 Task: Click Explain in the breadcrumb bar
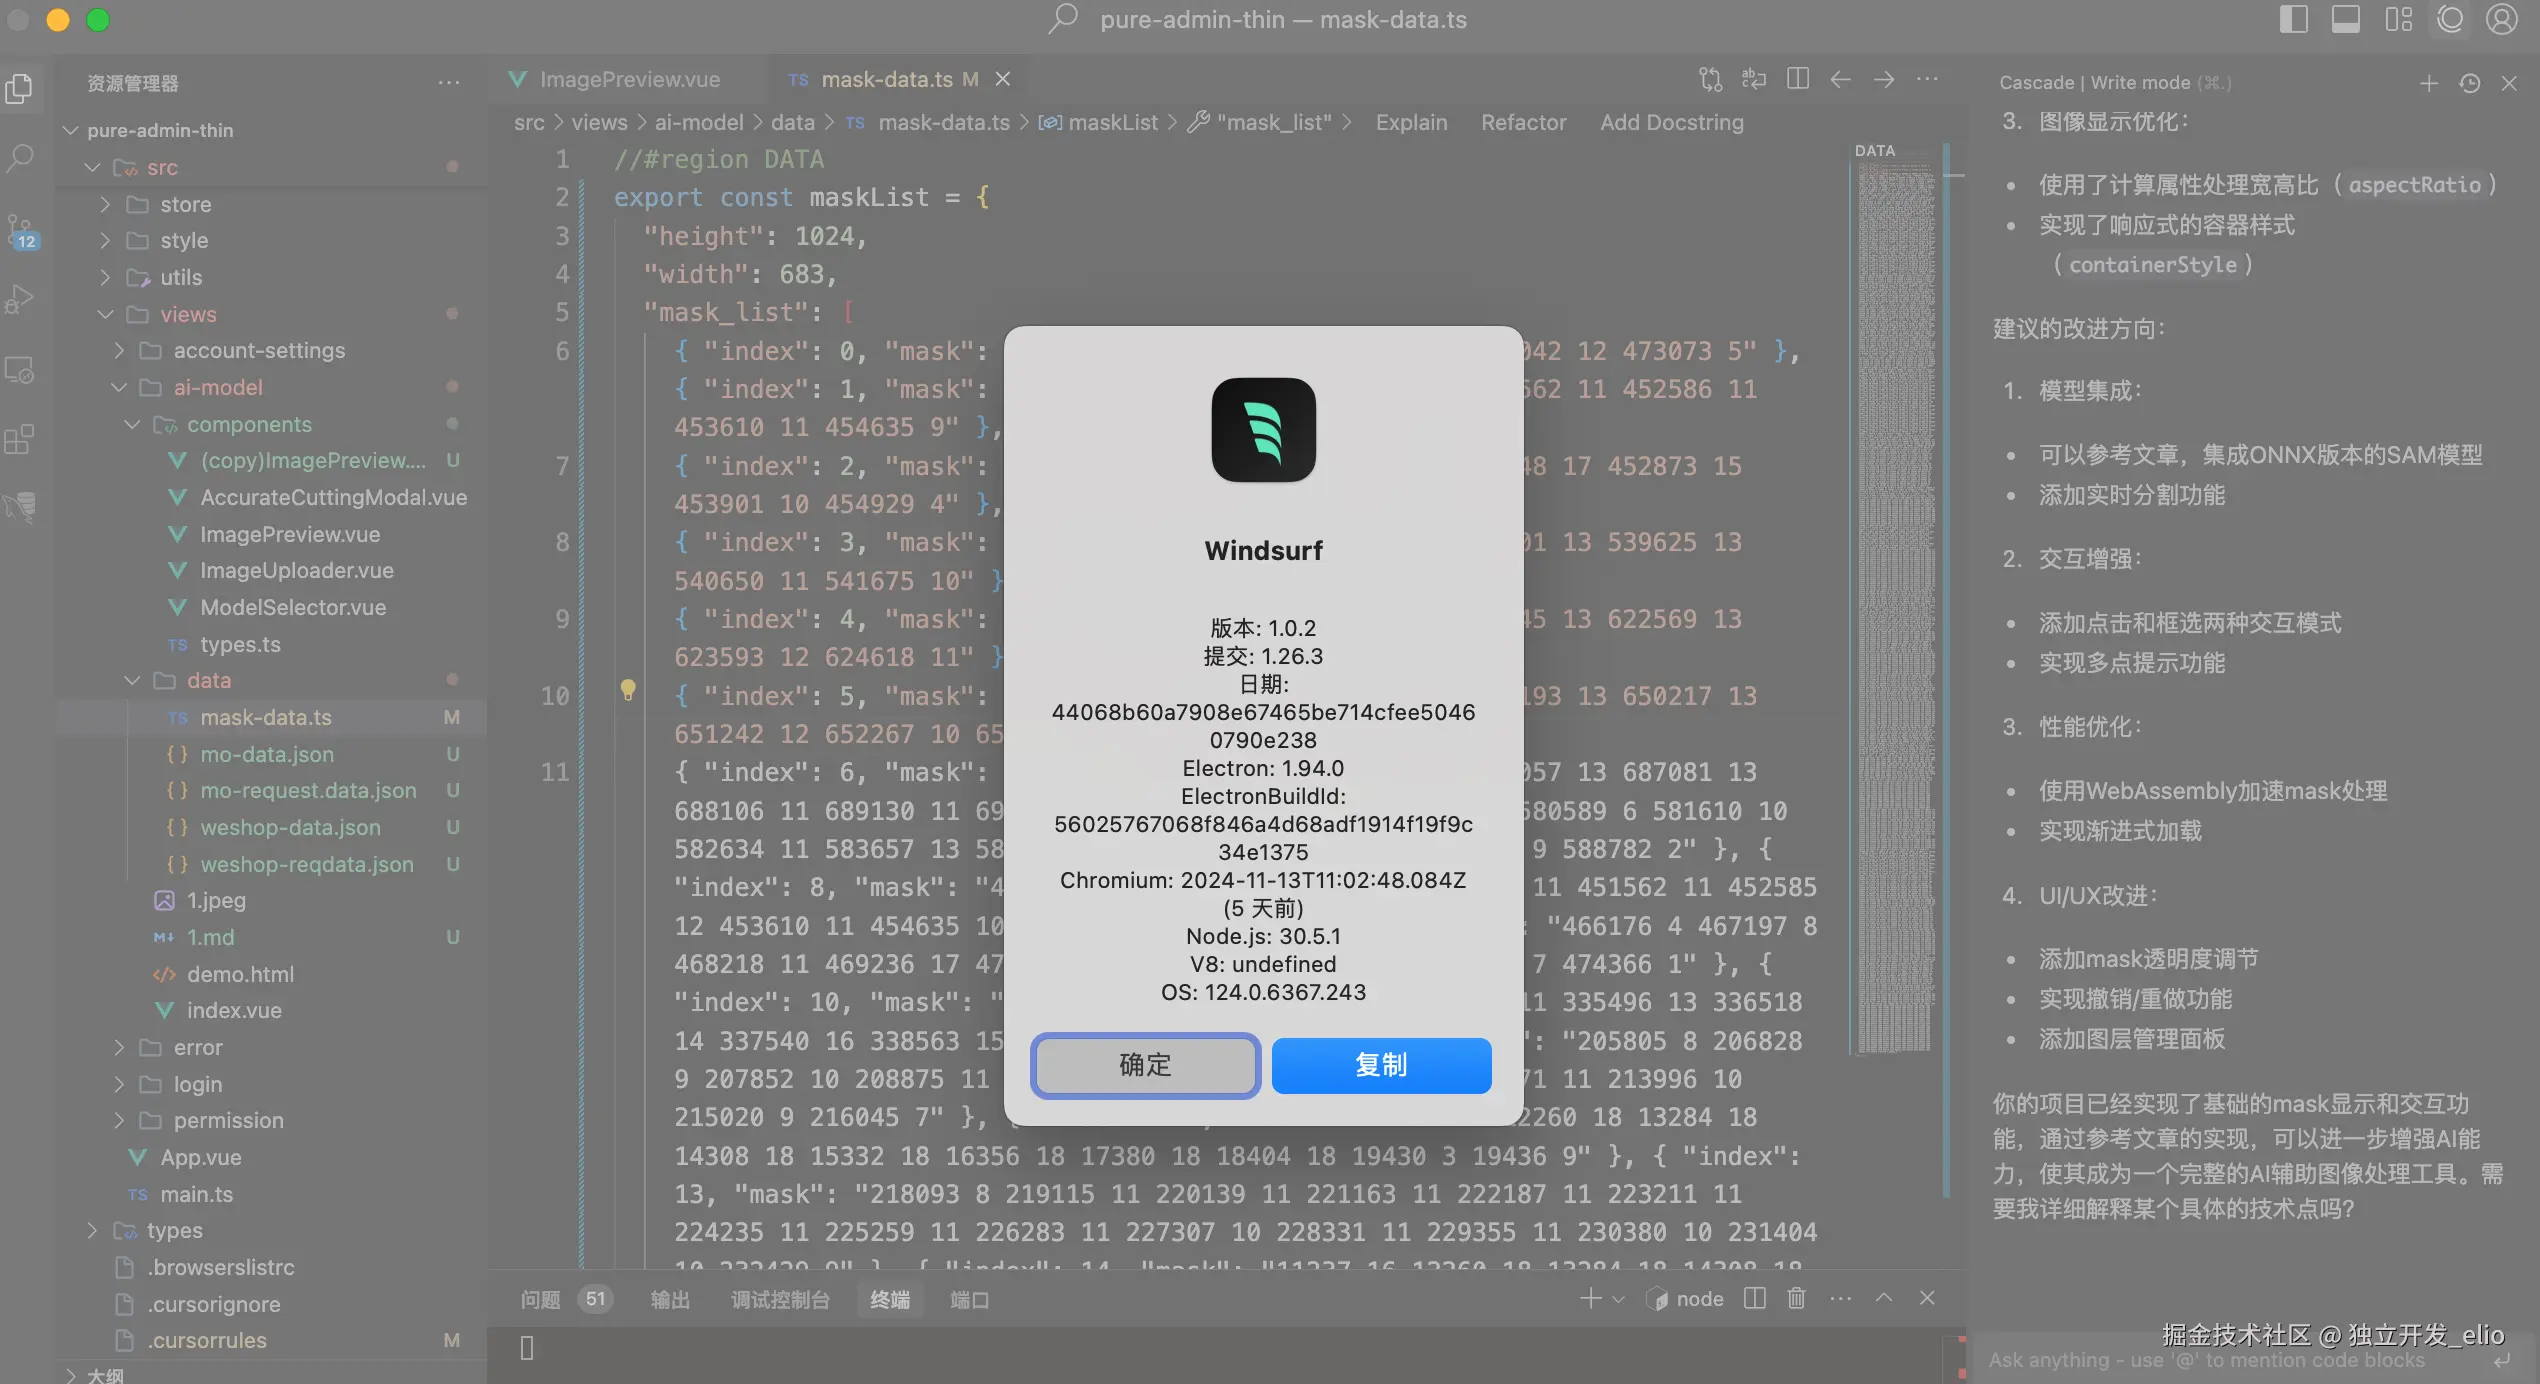pos(1411,122)
